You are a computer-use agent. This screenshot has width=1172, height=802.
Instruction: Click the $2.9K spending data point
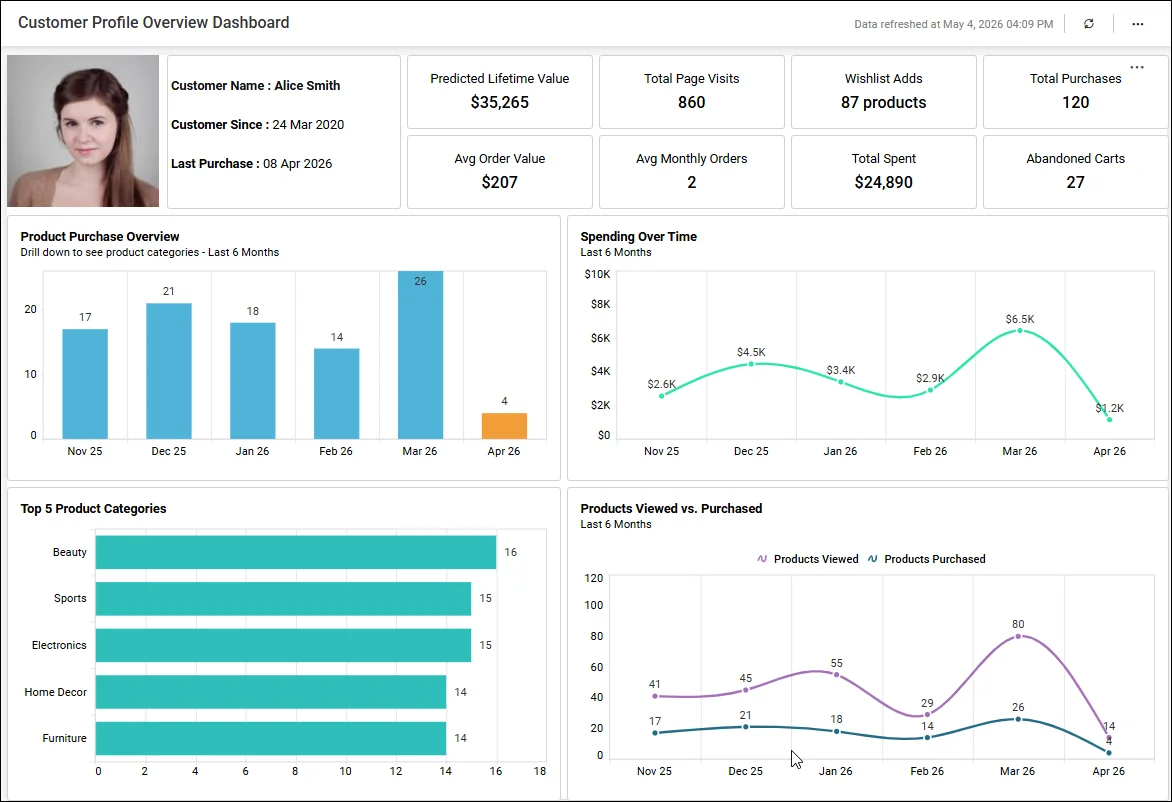tap(930, 389)
